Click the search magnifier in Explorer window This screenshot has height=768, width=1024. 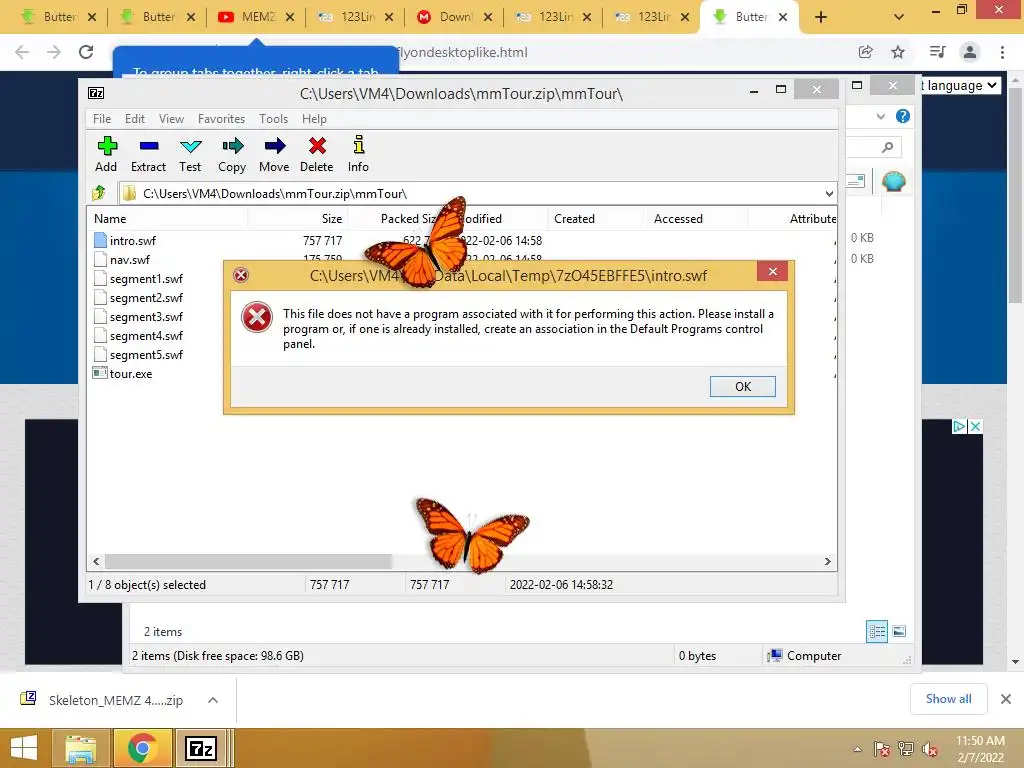tap(887, 147)
